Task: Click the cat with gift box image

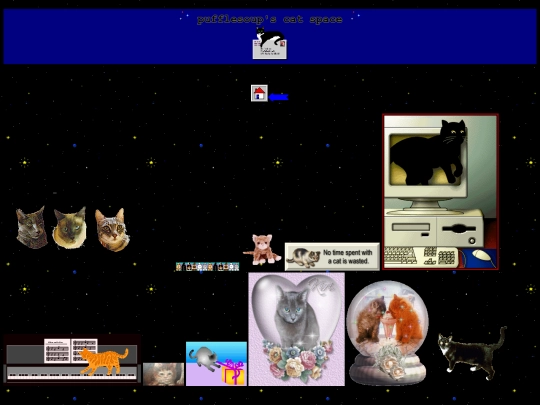Action: (216, 364)
